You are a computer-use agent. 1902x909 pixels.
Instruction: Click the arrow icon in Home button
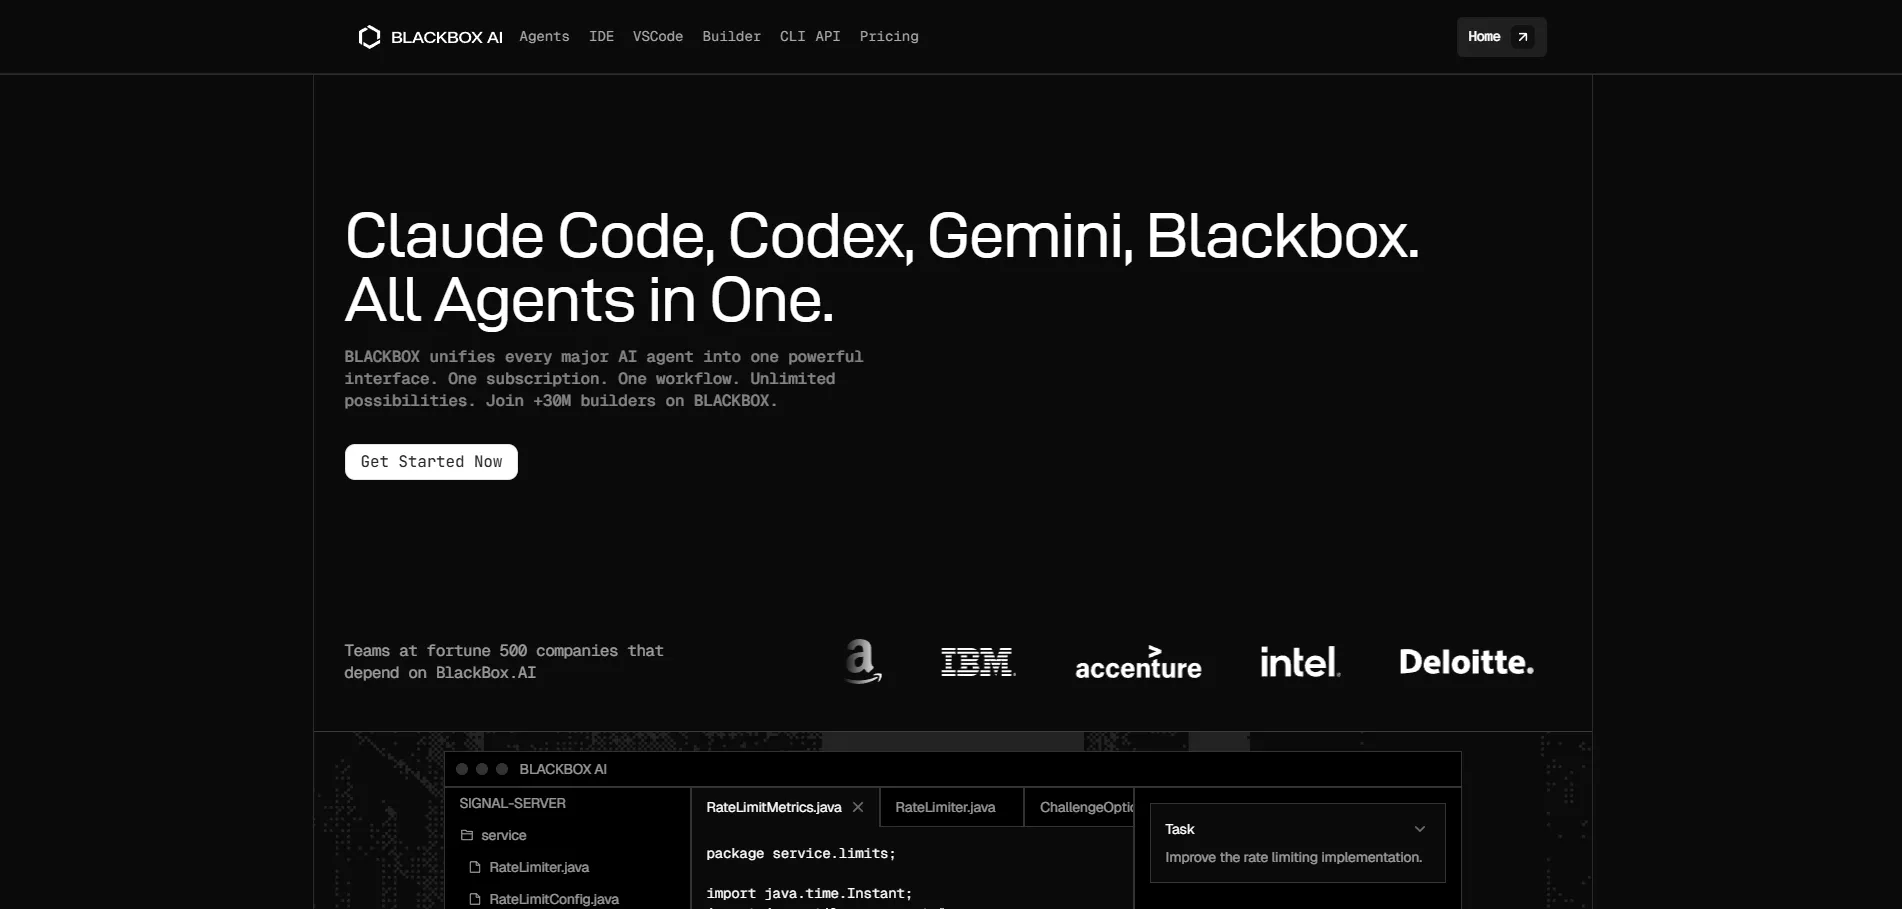click(x=1522, y=37)
